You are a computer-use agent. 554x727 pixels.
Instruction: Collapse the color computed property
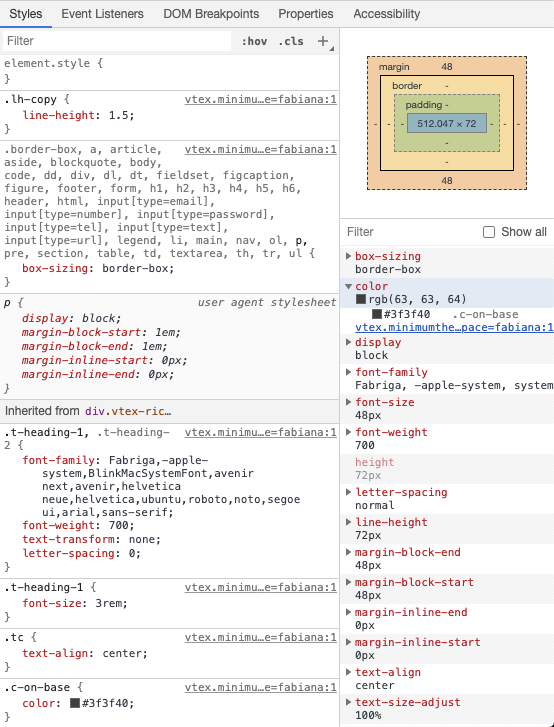[349, 286]
